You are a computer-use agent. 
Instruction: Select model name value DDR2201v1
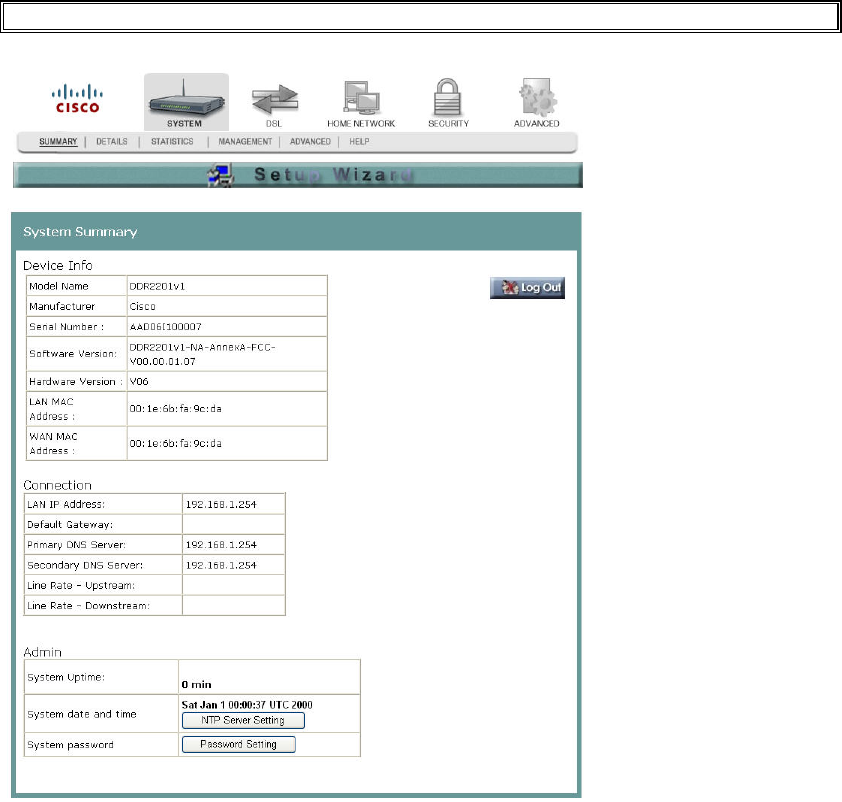click(x=157, y=286)
